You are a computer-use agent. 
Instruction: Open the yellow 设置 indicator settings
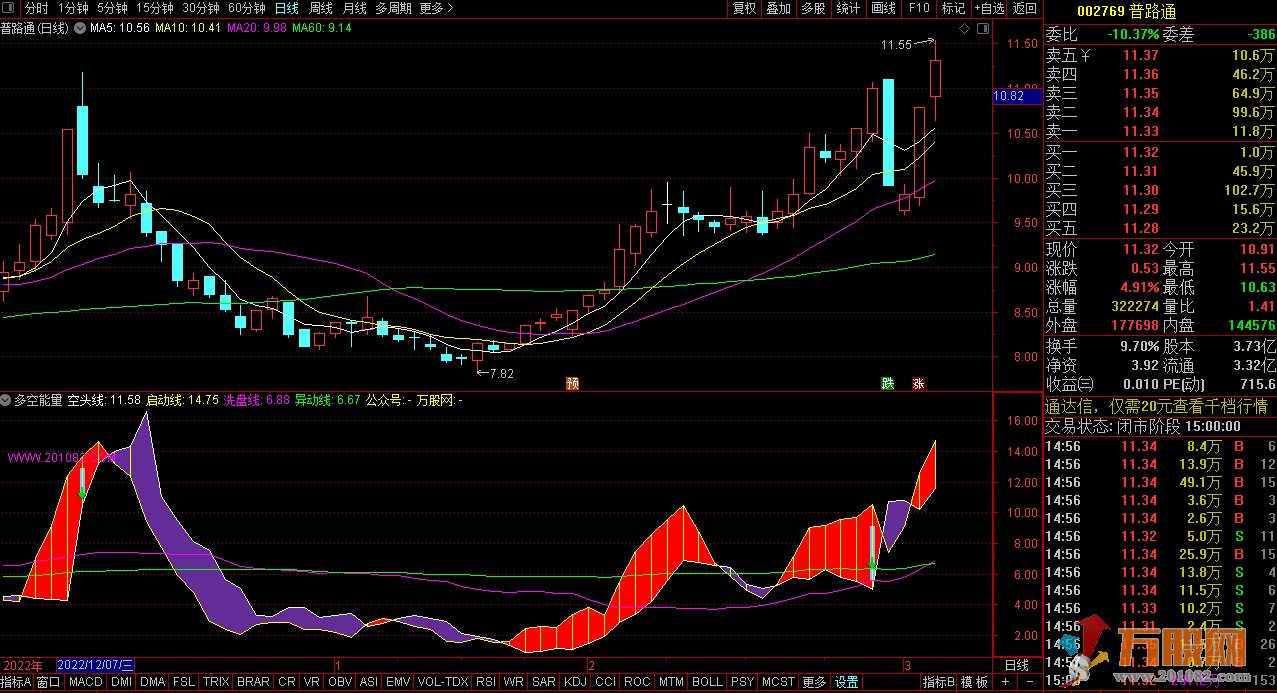[x=846, y=682]
